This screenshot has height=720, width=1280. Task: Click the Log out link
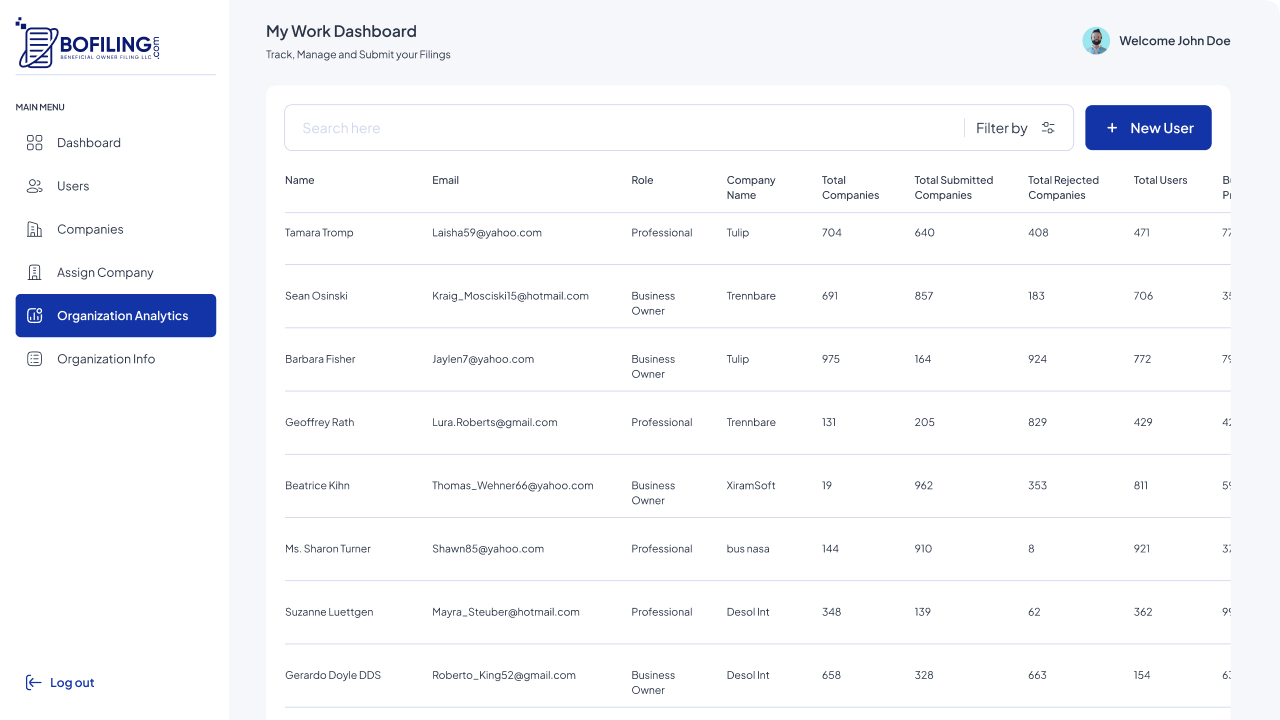click(x=72, y=683)
